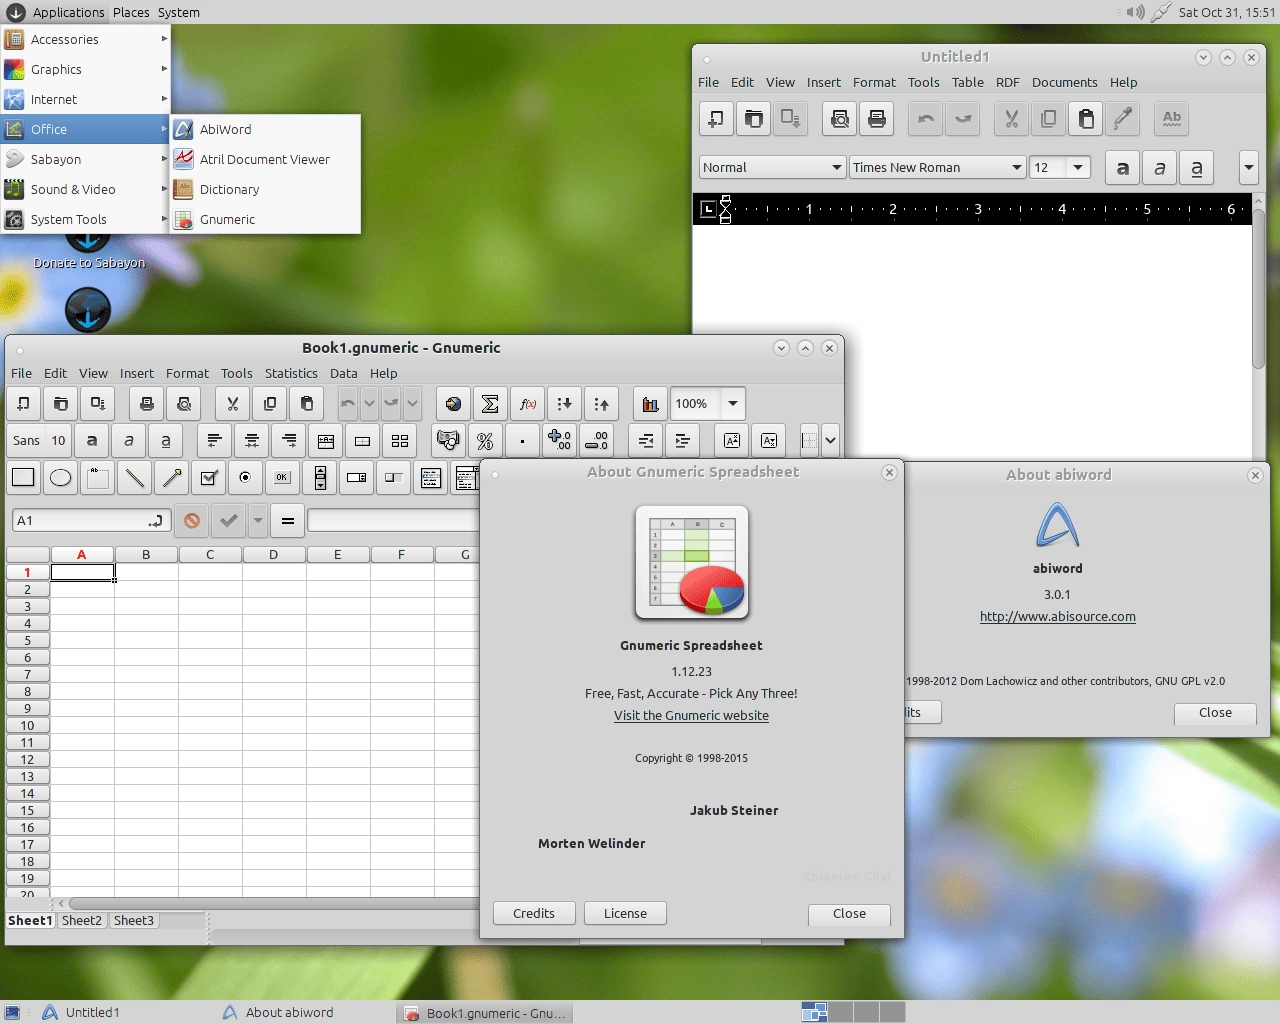The height and width of the screenshot is (1024, 1280).
Task: Apply currency format with the money icon
Action: pos(448,440)
